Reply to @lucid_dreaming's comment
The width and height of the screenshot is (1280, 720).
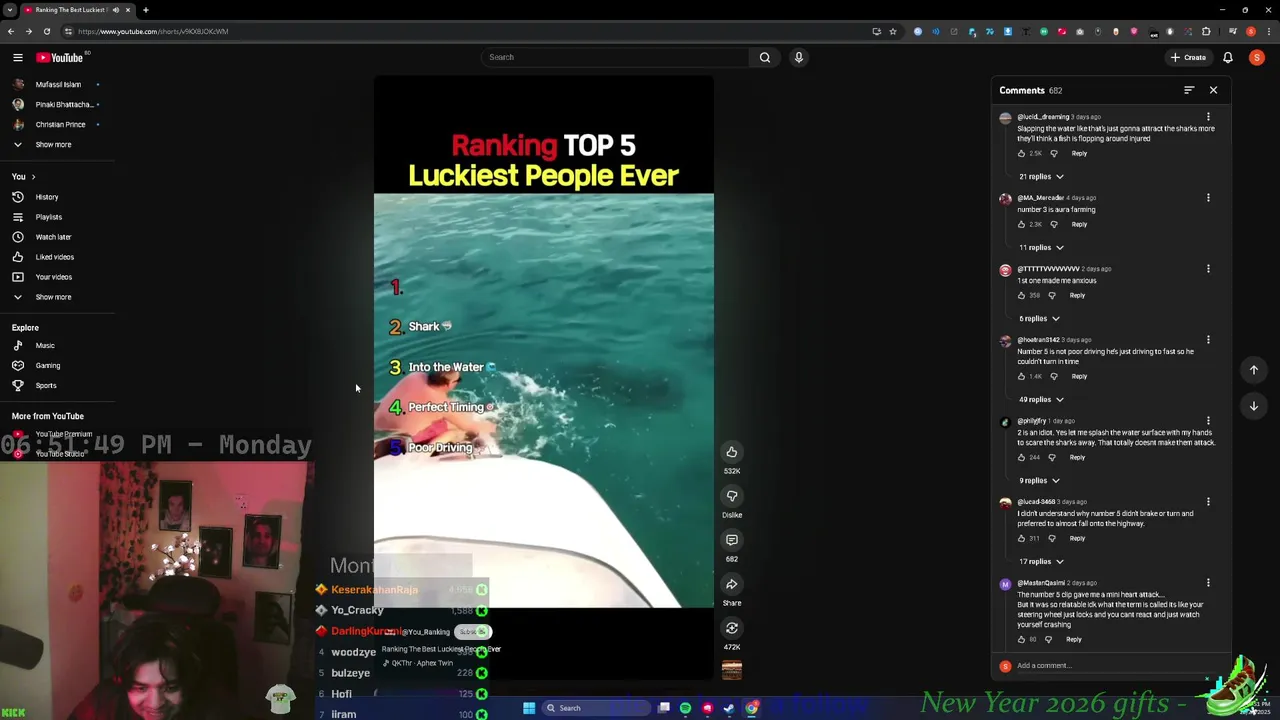click(1079, 153)
